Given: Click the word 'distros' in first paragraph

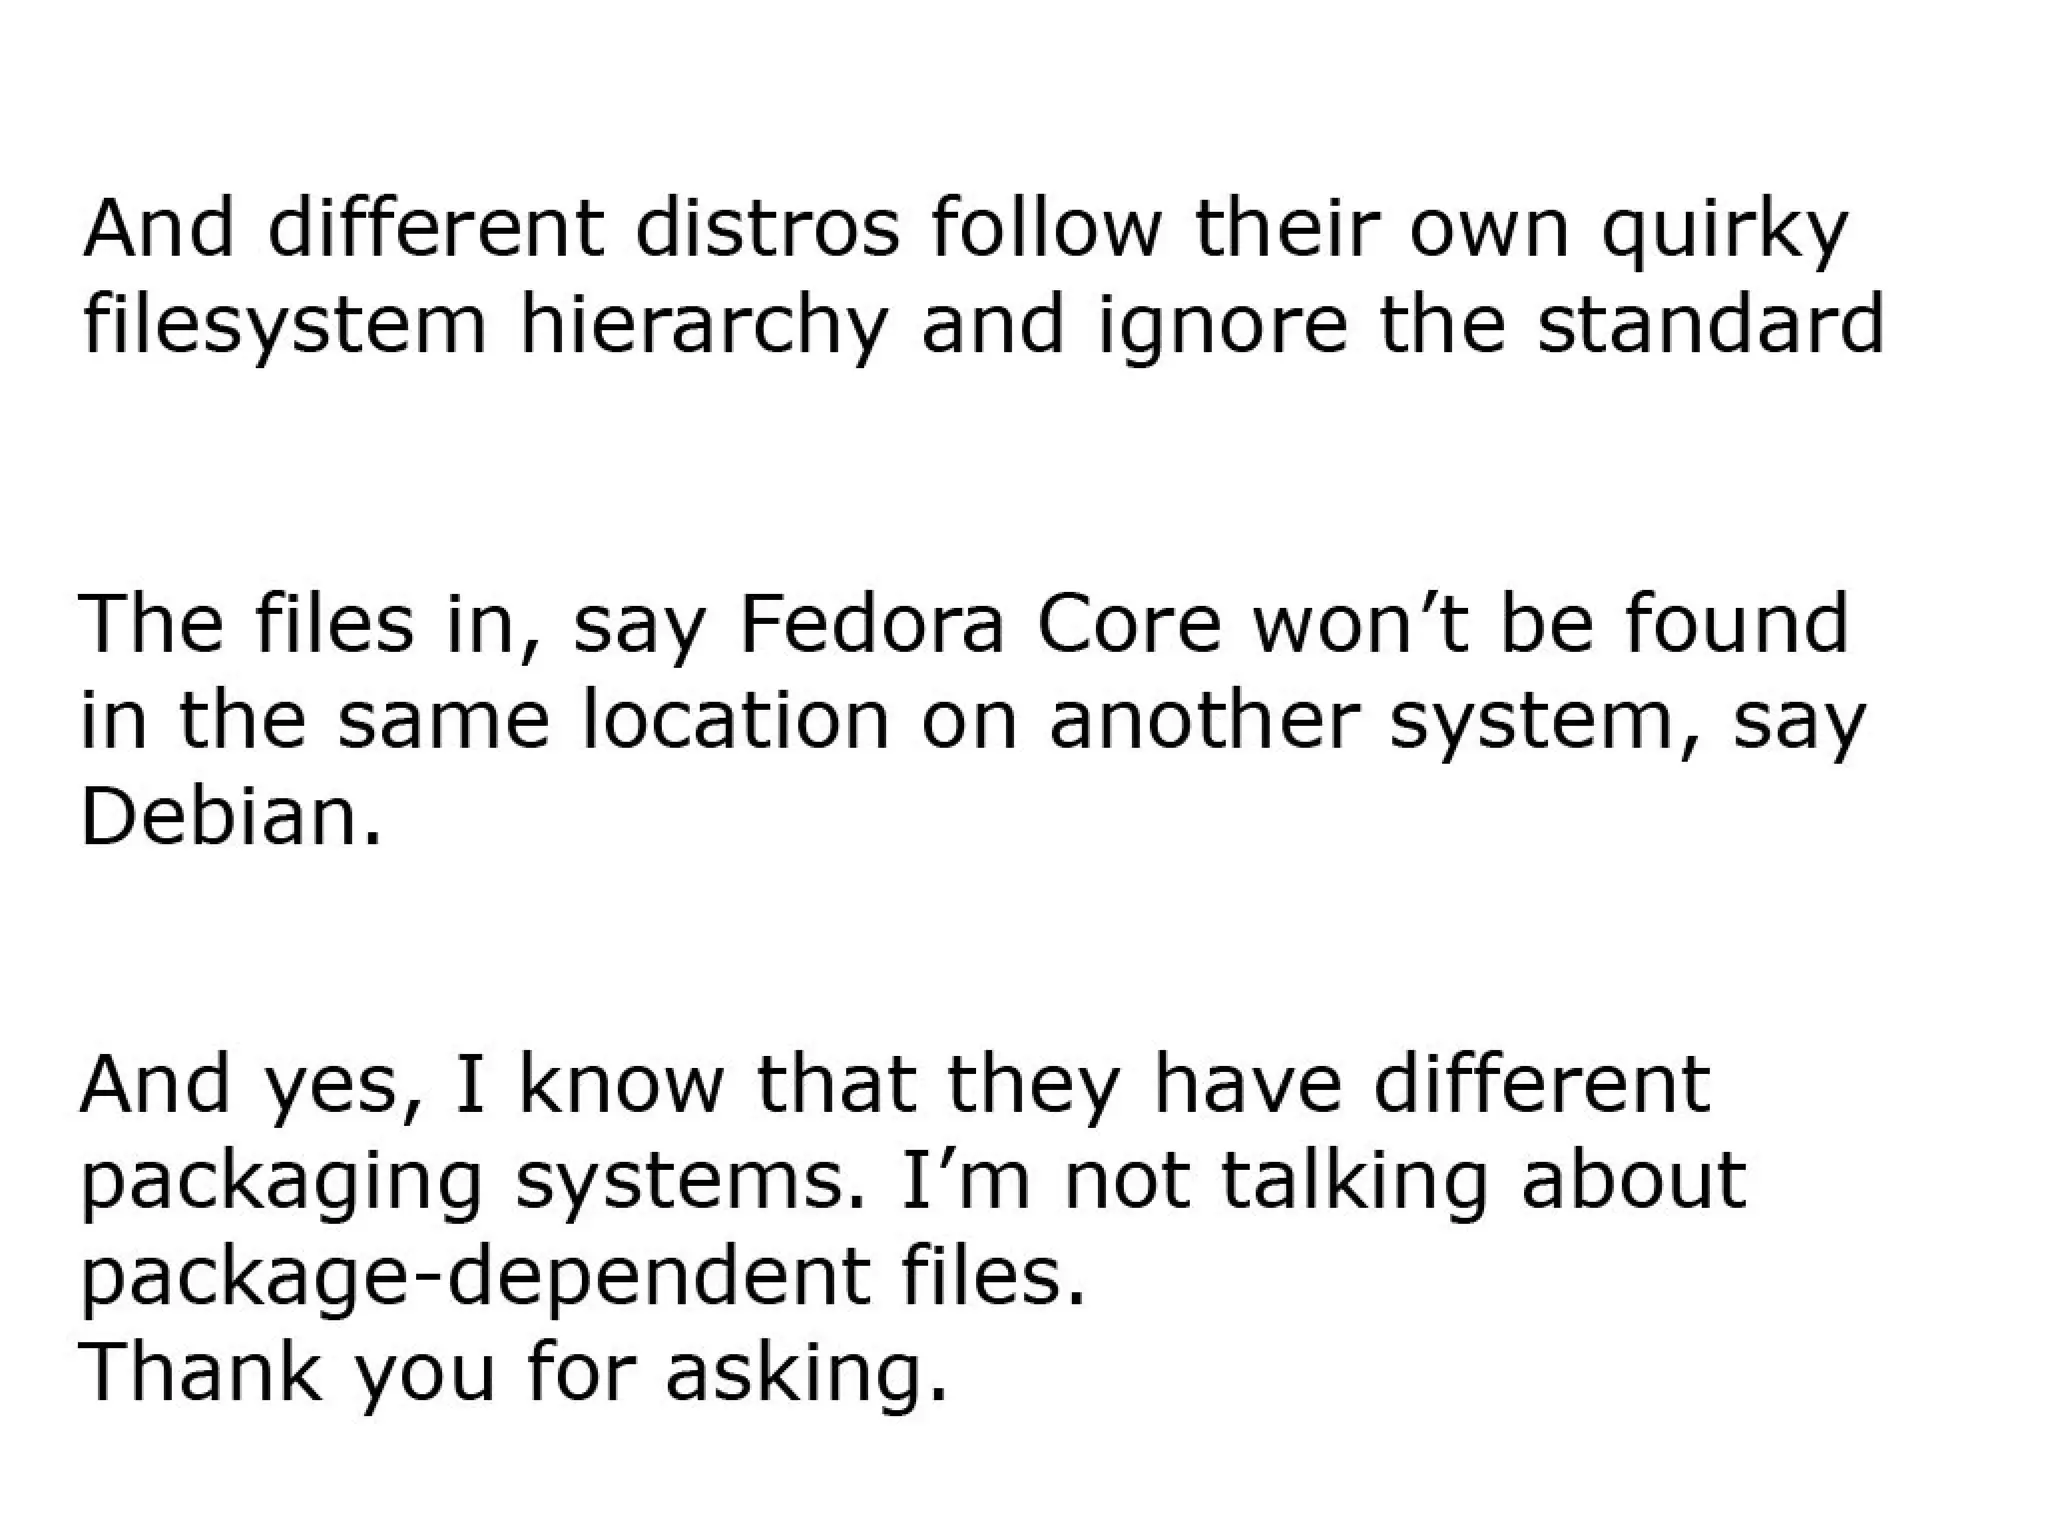Looking at the screenshot, I should 767,228.
